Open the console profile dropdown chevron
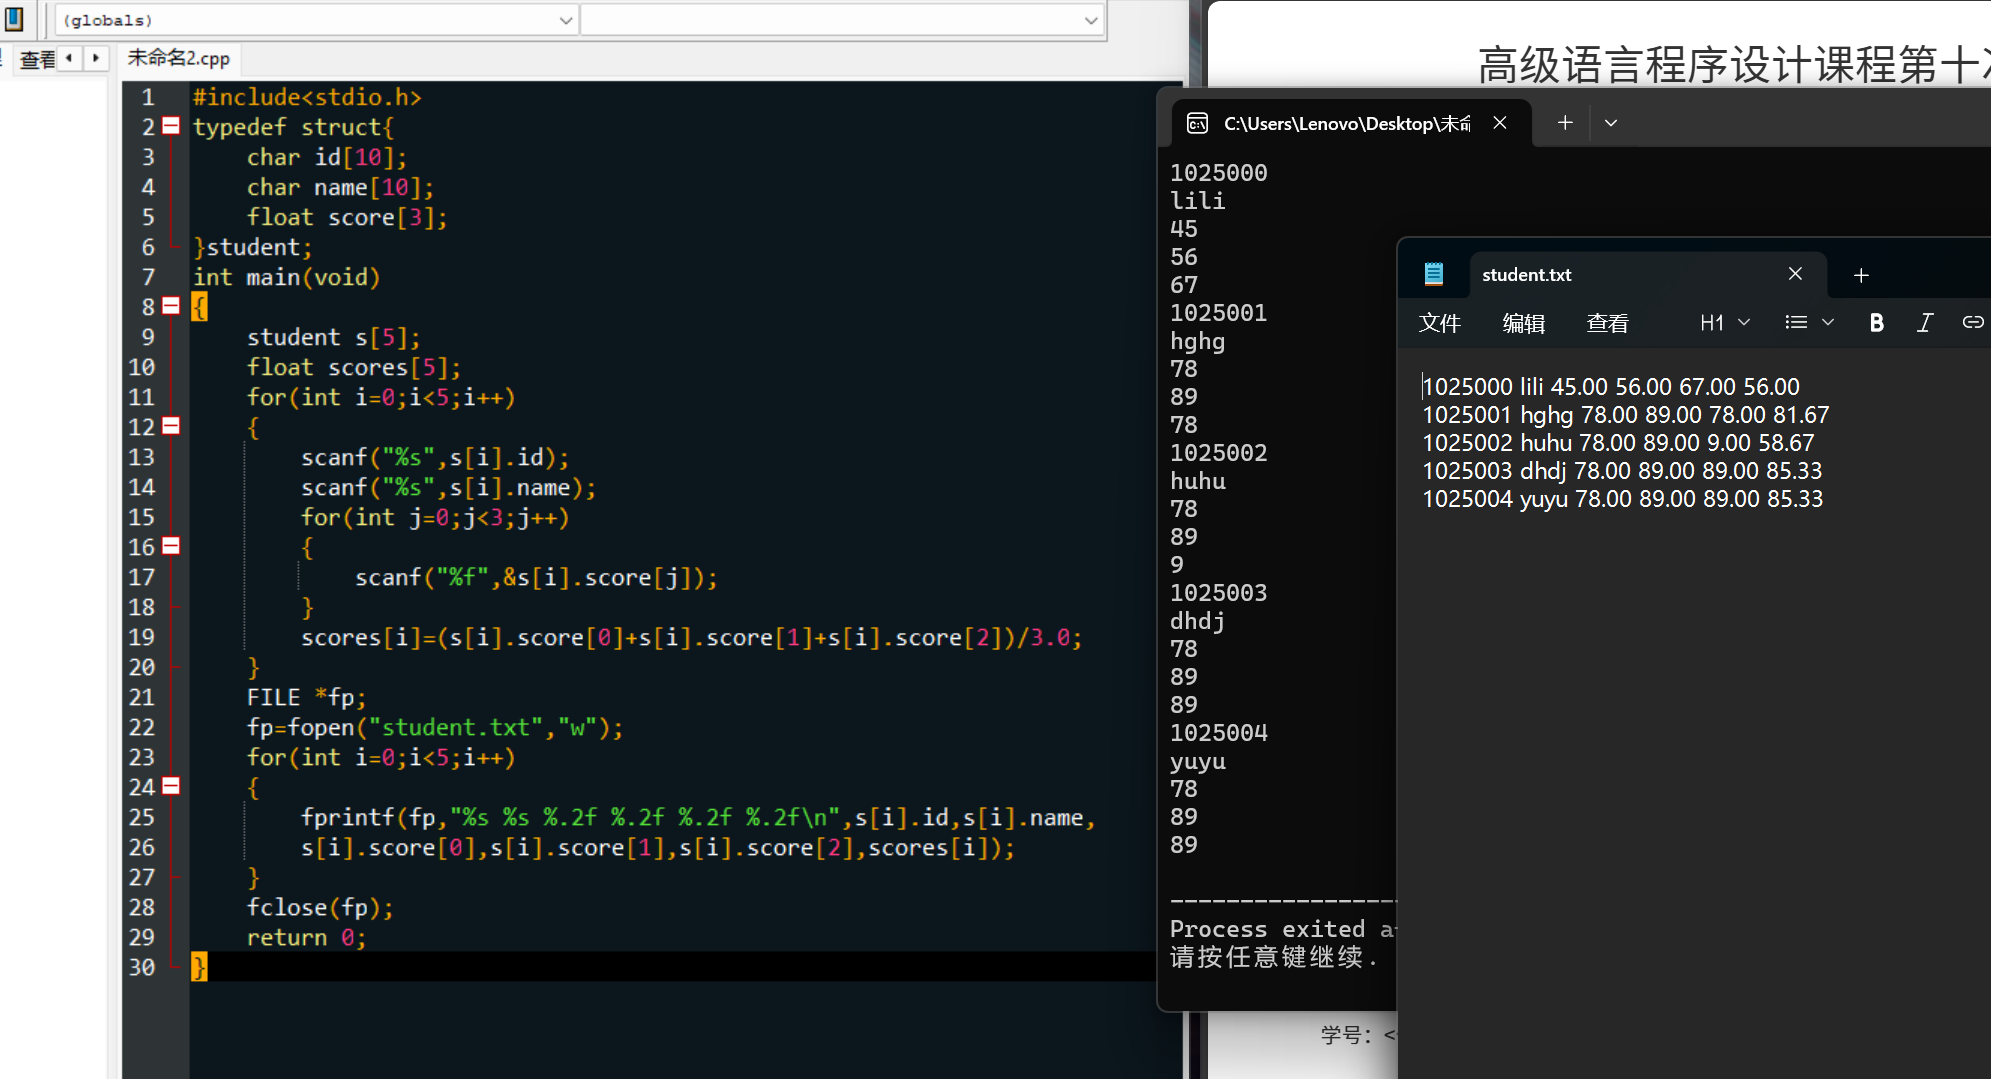Viewport: 1991px width, 1079px height. tap(1611, 122)
